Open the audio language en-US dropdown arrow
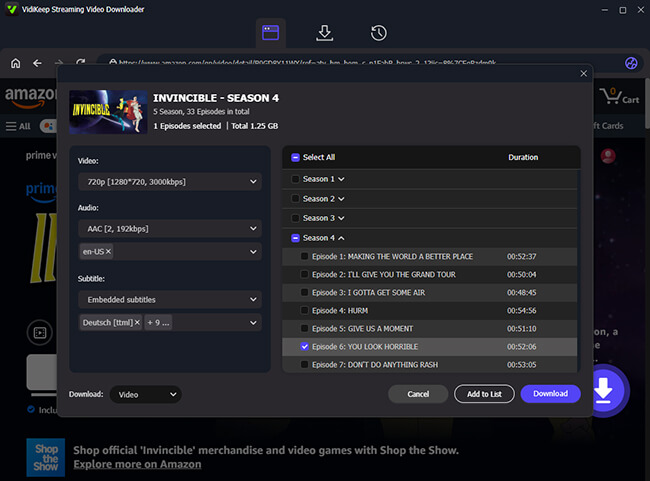The width and height of the screenshot is (650, 481). [253, 252]
